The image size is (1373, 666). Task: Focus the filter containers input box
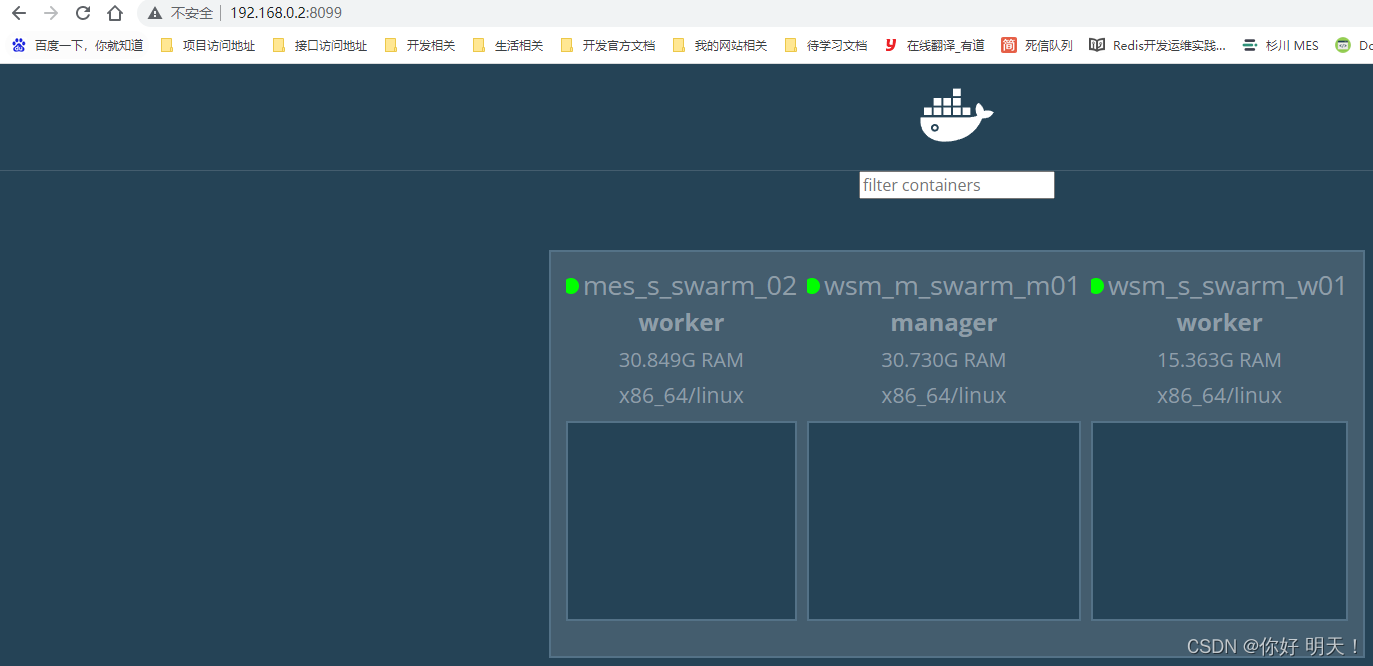click(957, 185)
